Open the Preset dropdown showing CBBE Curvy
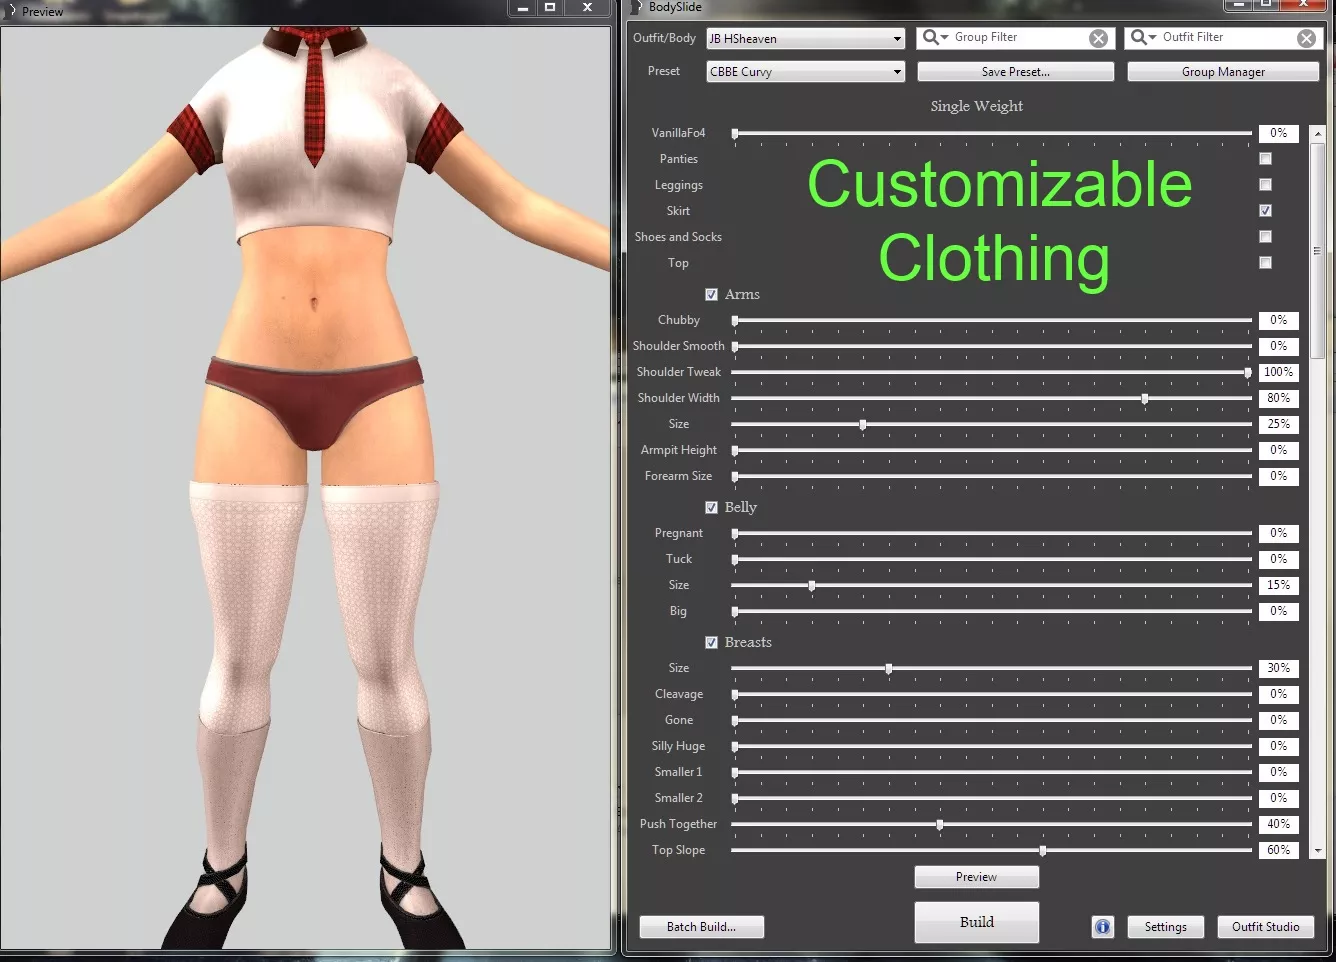This screenshot has height=962, width=1336. pyautogui.click(x=805, y=72)
